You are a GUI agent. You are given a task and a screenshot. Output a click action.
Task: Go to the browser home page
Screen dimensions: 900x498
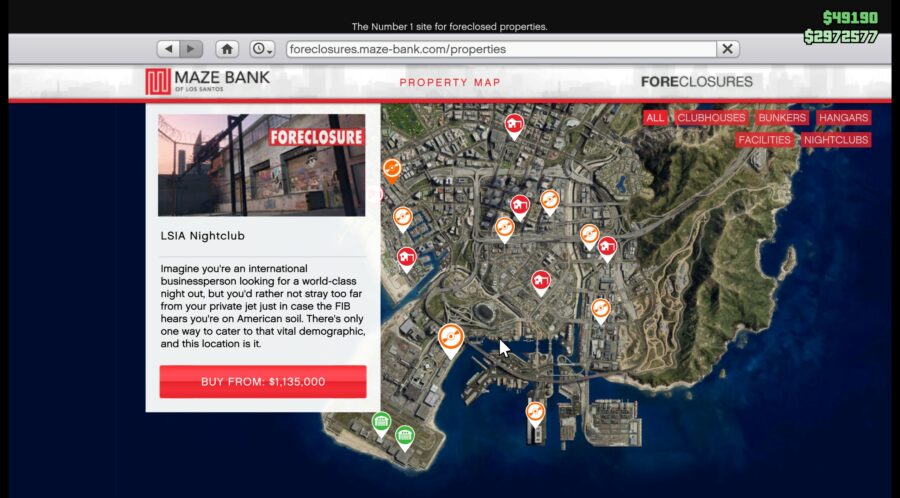coord(228,49)
